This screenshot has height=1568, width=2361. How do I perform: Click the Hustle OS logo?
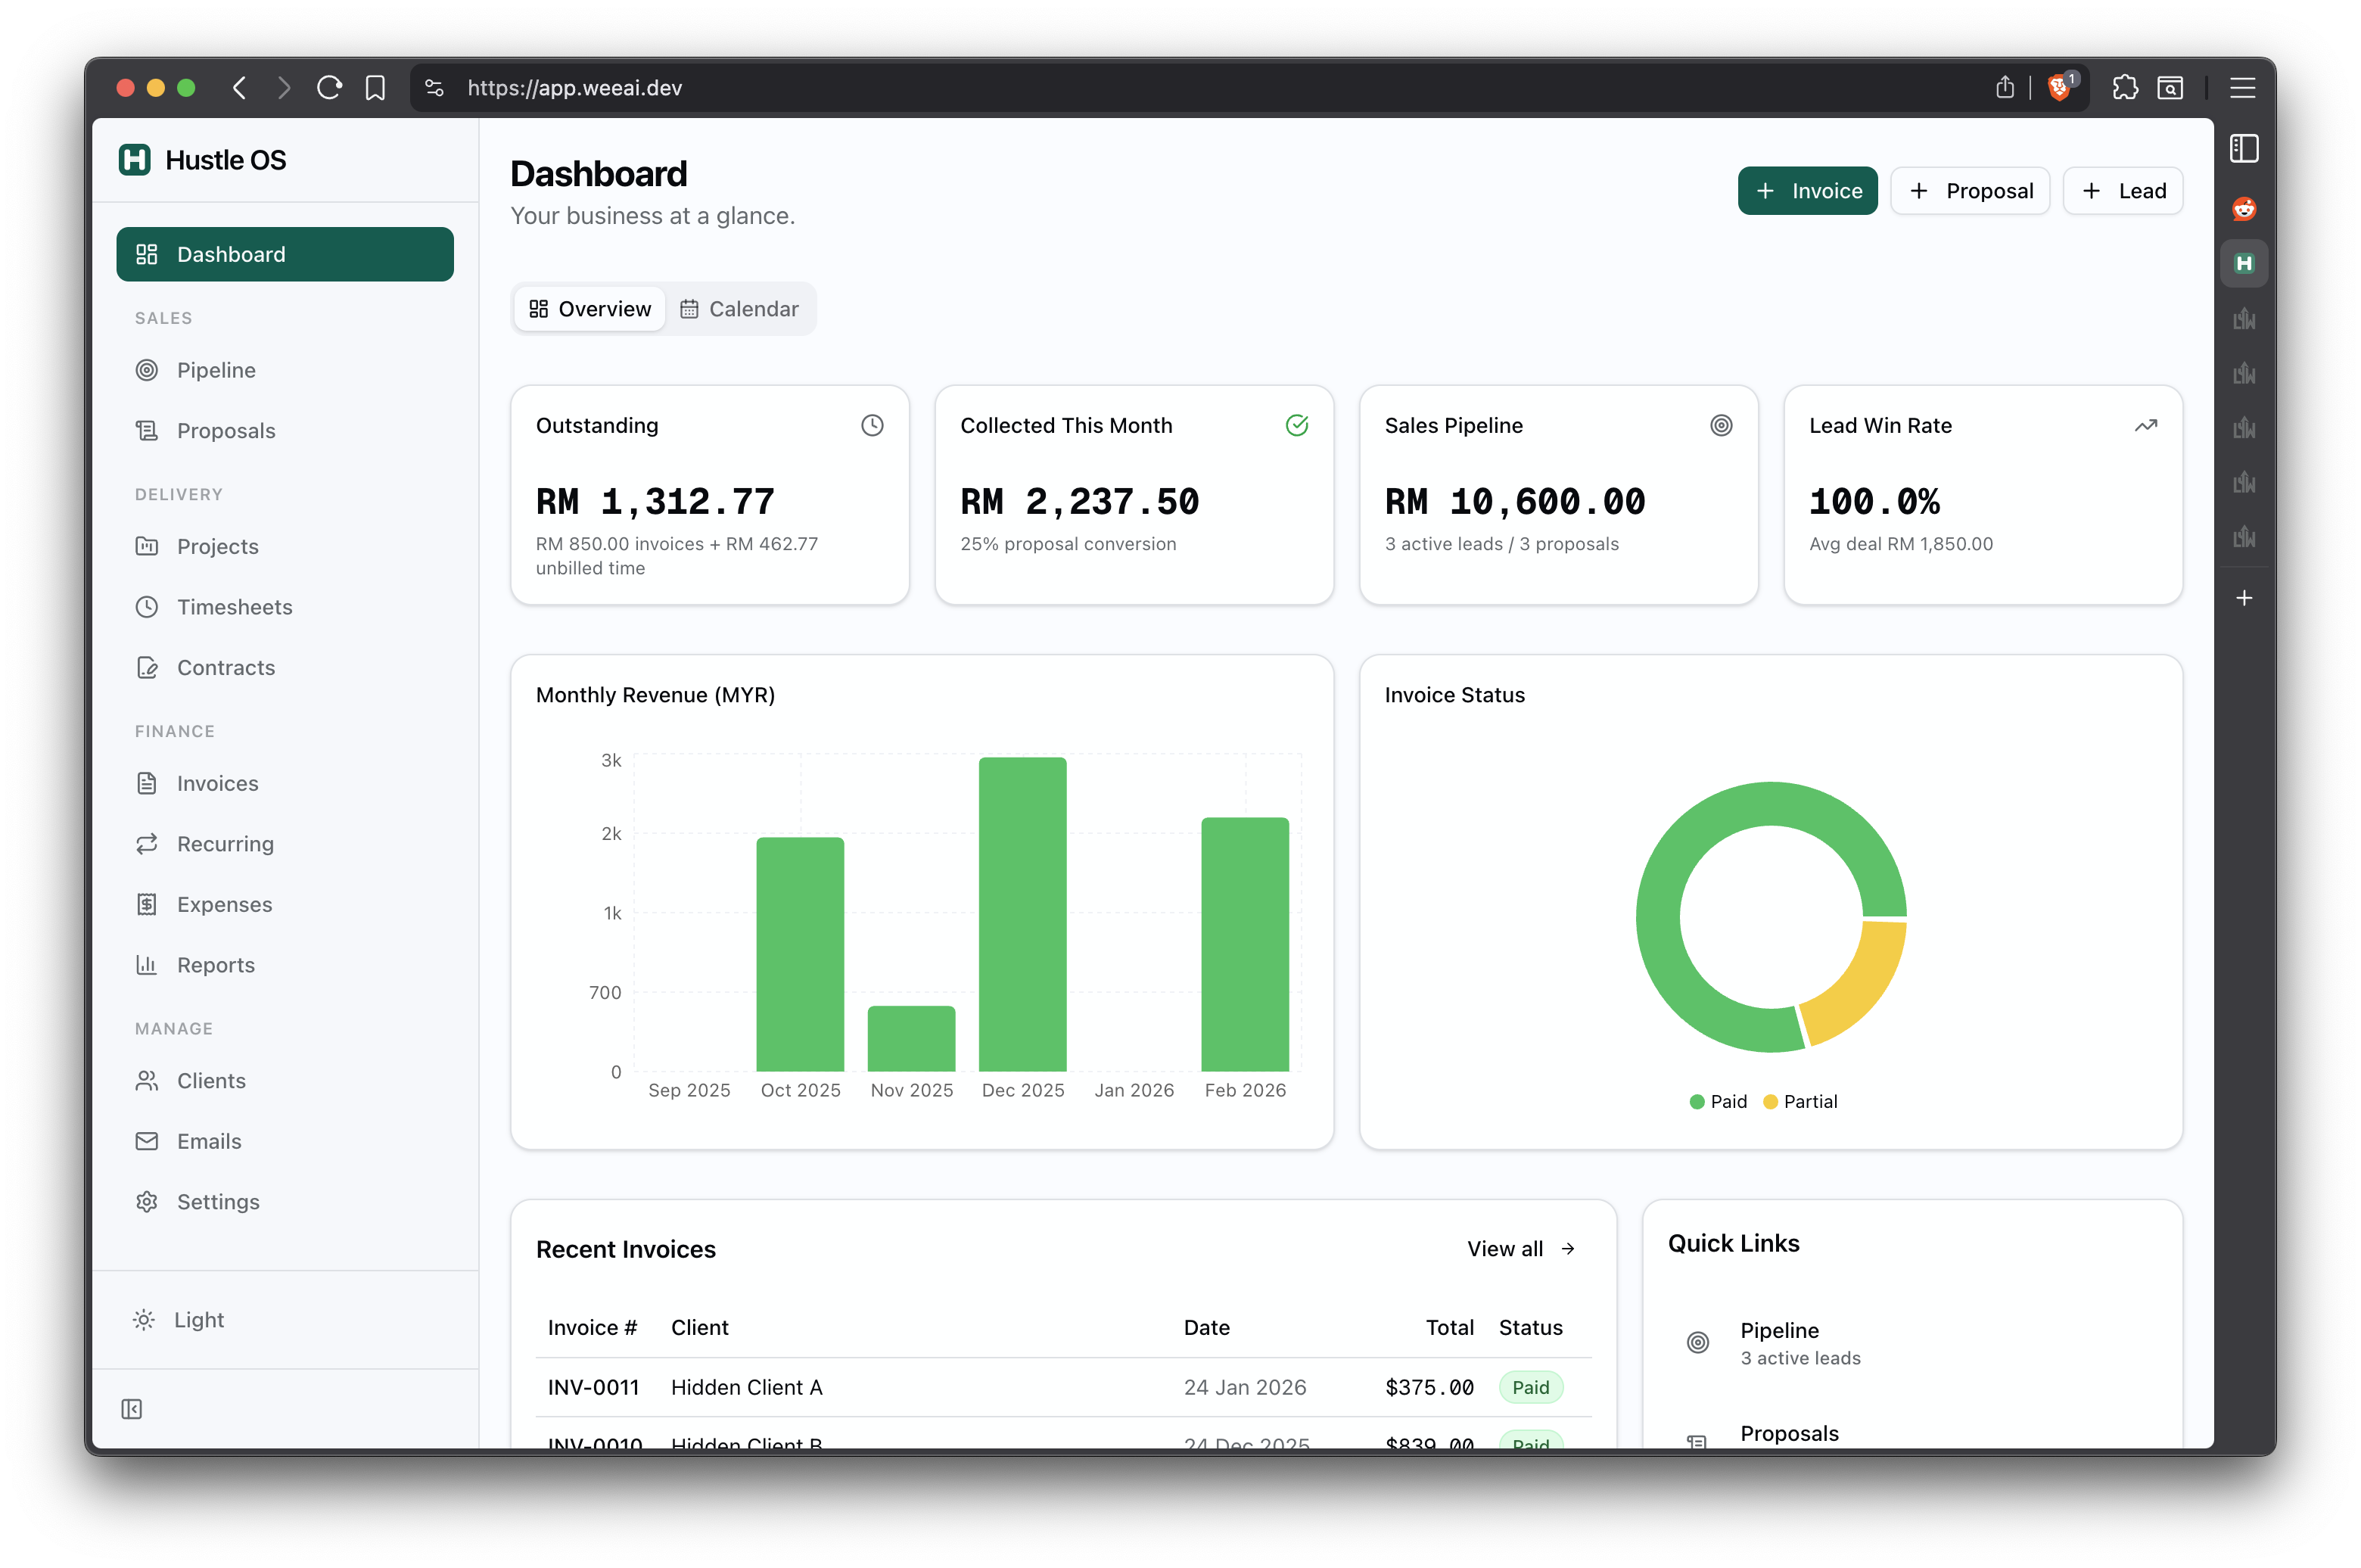tap(202, 159)
